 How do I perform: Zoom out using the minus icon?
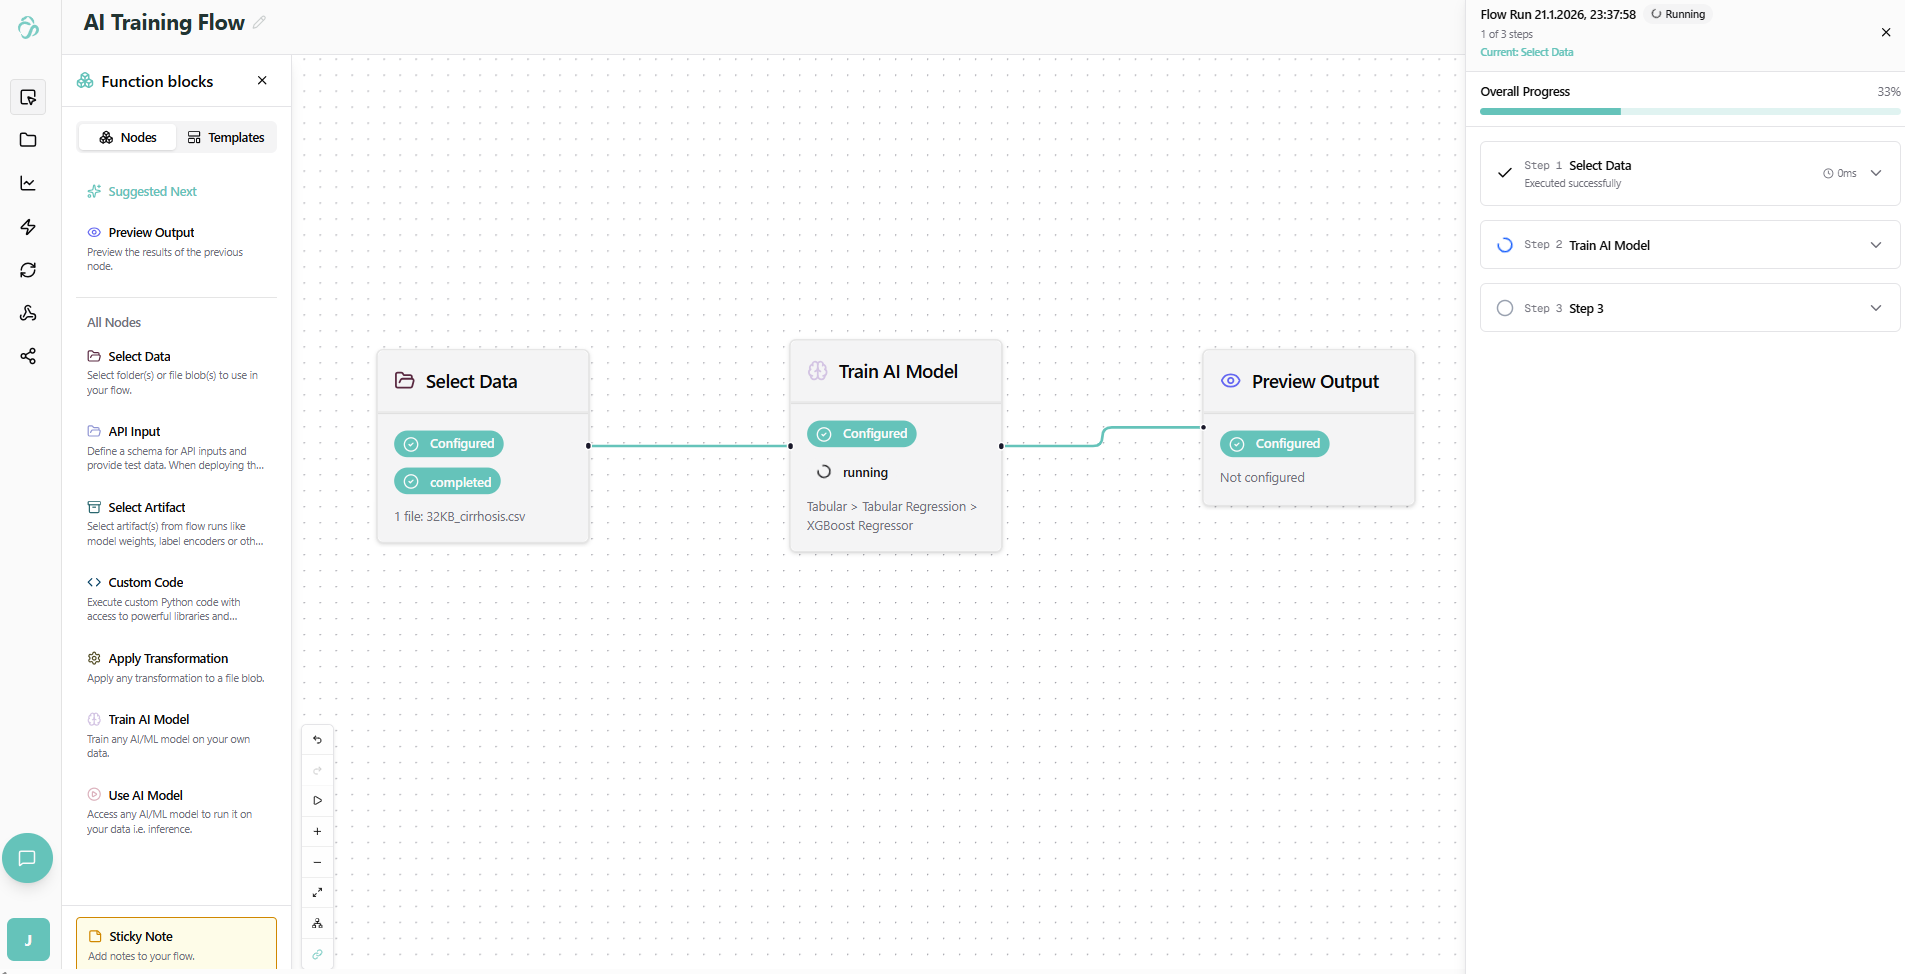coord(317,862)
